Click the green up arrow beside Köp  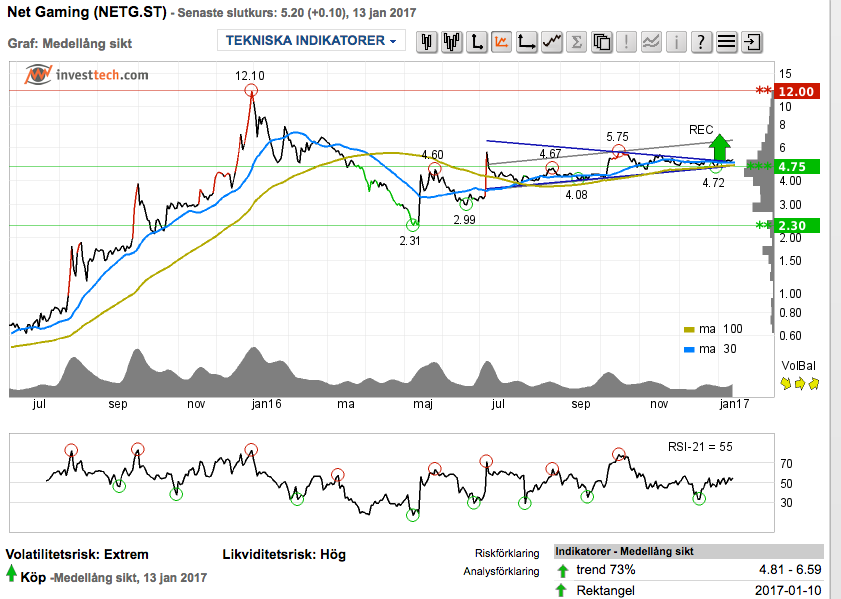11,574
